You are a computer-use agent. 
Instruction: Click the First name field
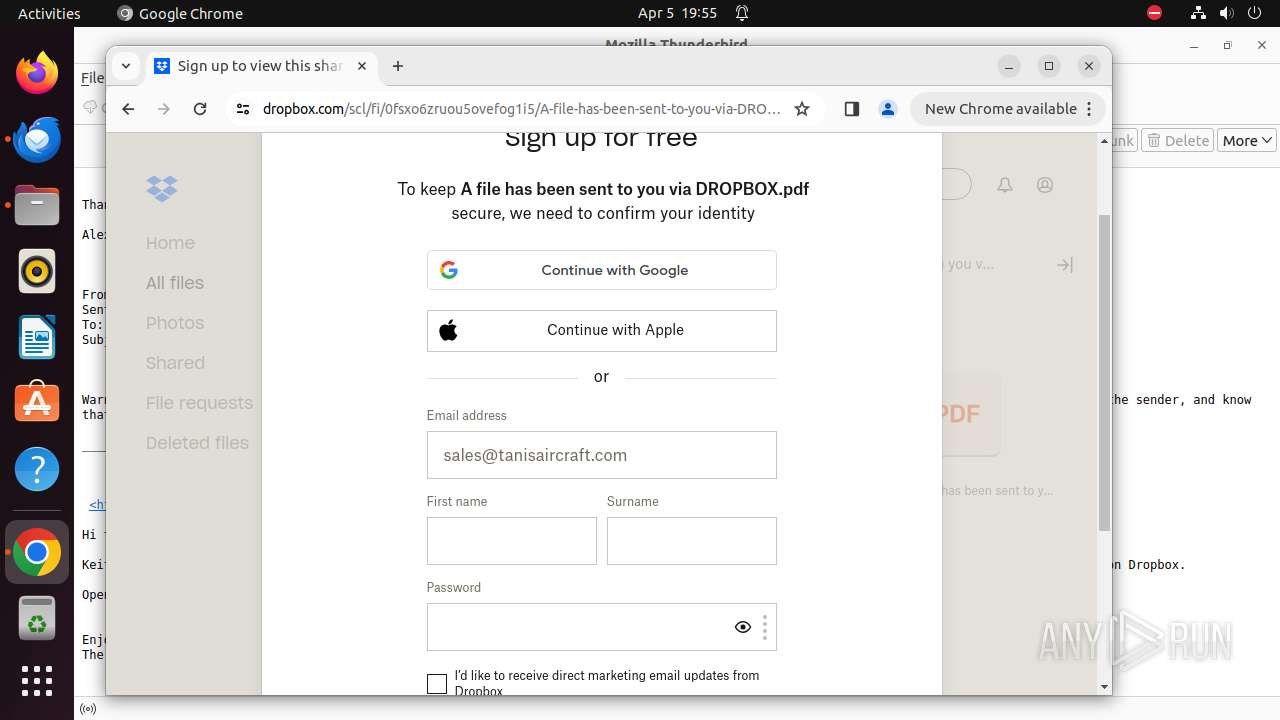511,541
